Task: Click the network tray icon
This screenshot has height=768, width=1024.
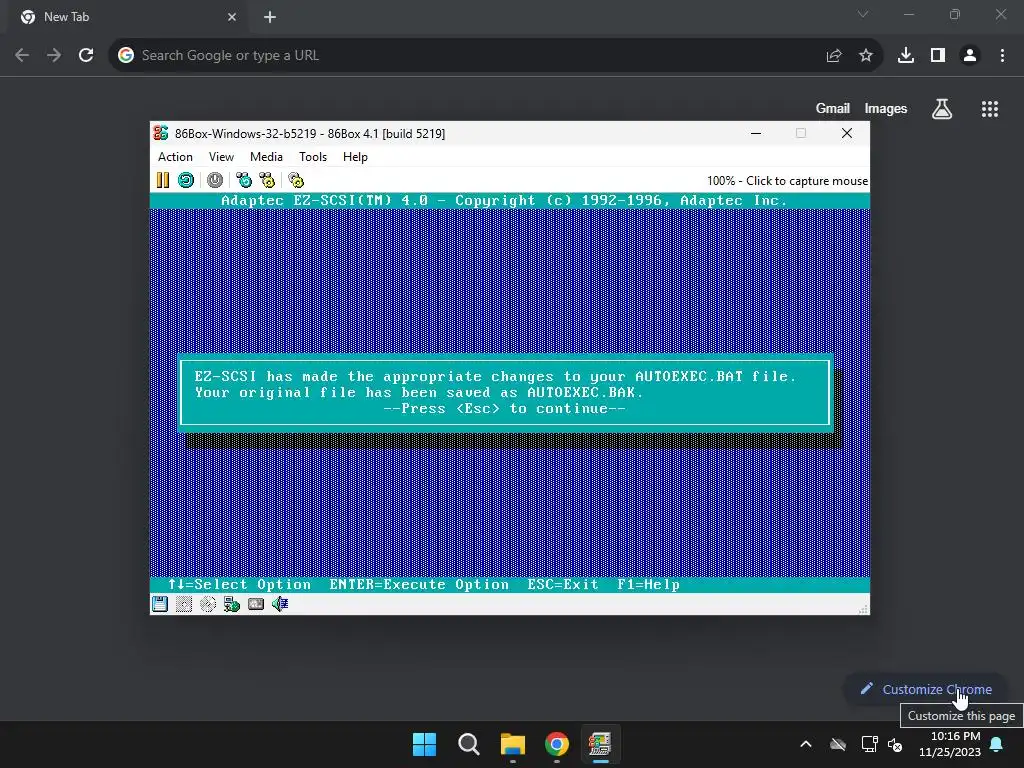Action: pyautogui.click(x=869, y=744)
